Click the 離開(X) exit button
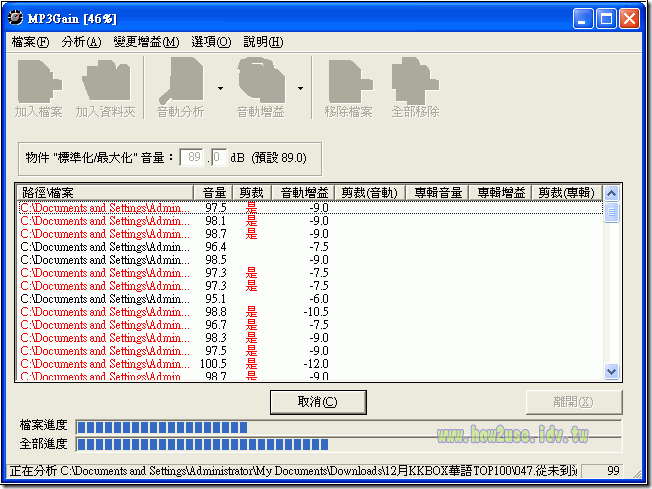 click(573, 402)
